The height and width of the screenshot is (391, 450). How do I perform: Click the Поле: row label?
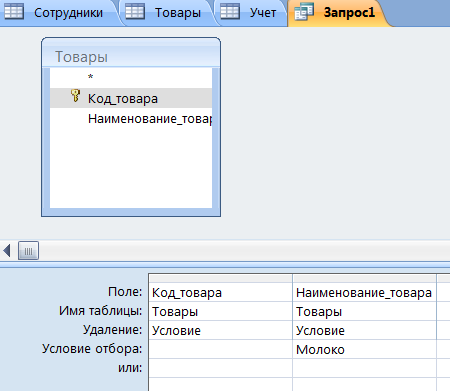pyautogui.click(x=125, y=292)
